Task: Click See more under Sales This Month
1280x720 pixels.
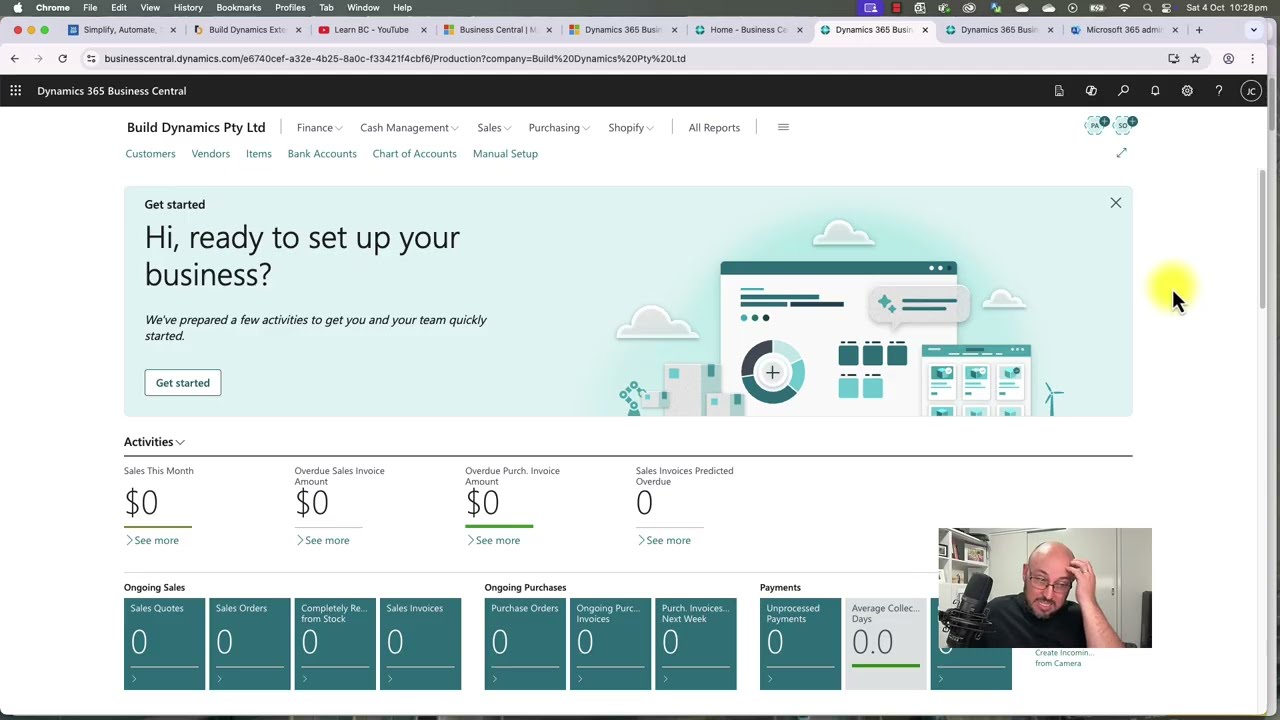Action: click(152, 541)
